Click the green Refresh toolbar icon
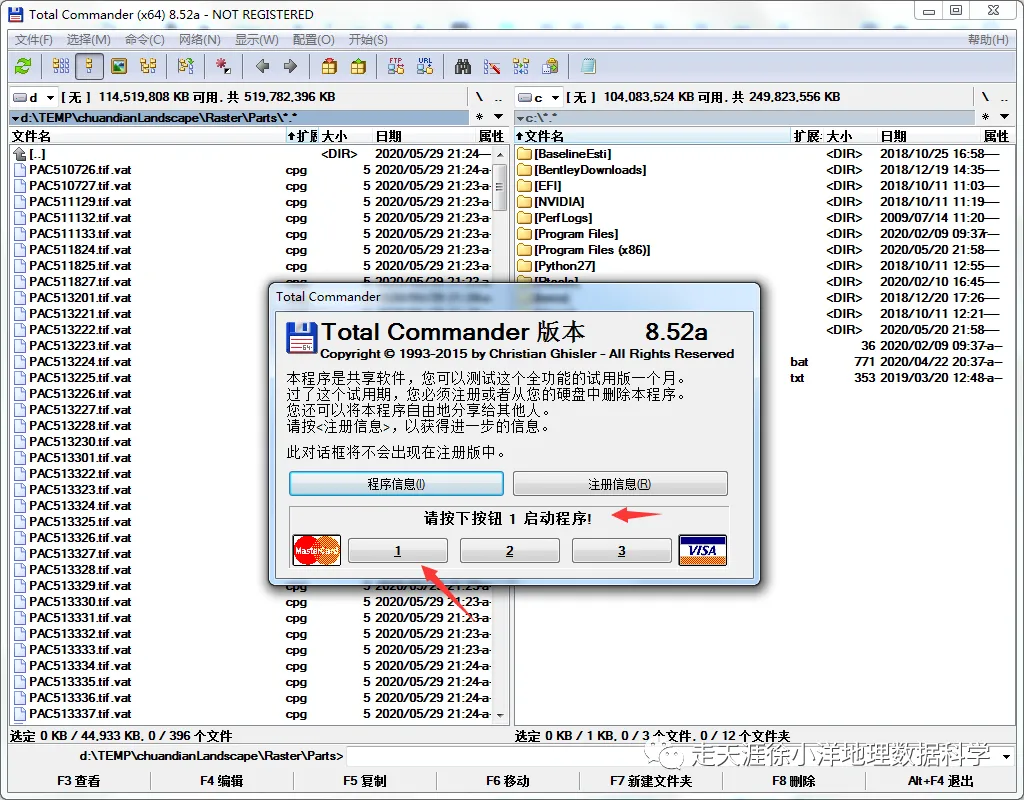This screenshot has height=800, width=1024. click(x=24, y=66)
